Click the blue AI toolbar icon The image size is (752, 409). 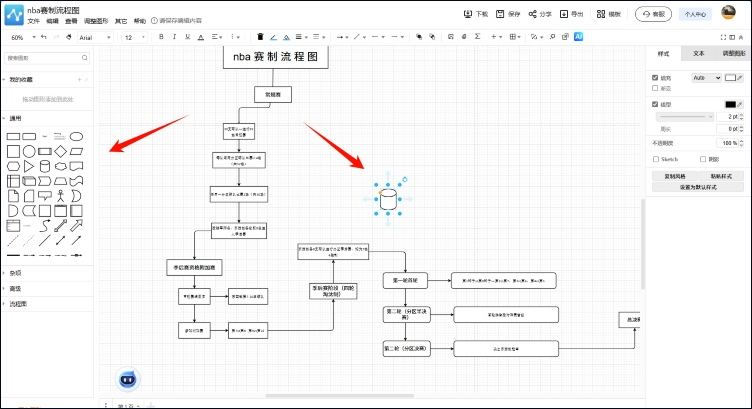pos(578,36)
